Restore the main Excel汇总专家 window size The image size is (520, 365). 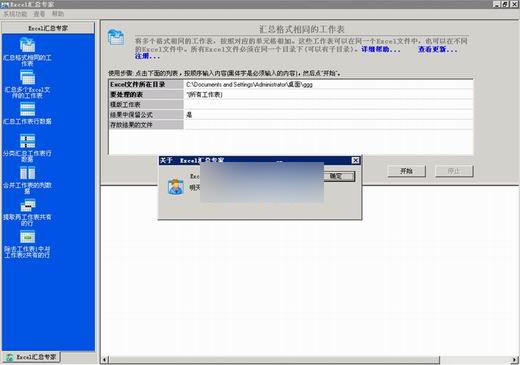tap(506, 4)
